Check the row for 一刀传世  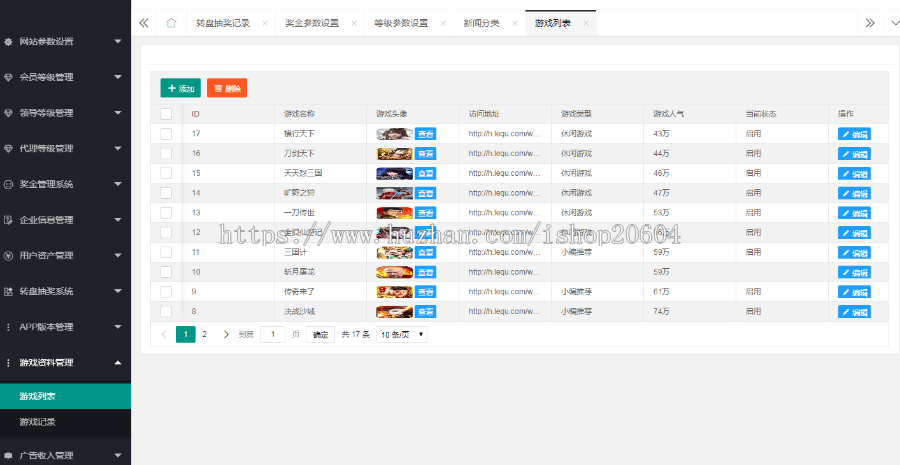166,212
